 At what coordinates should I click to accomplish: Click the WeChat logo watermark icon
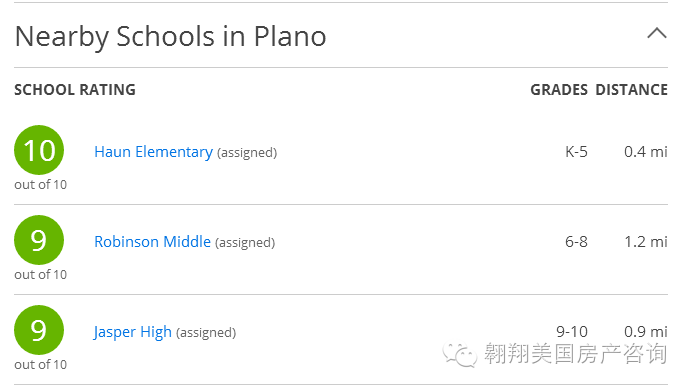point(460,354)
